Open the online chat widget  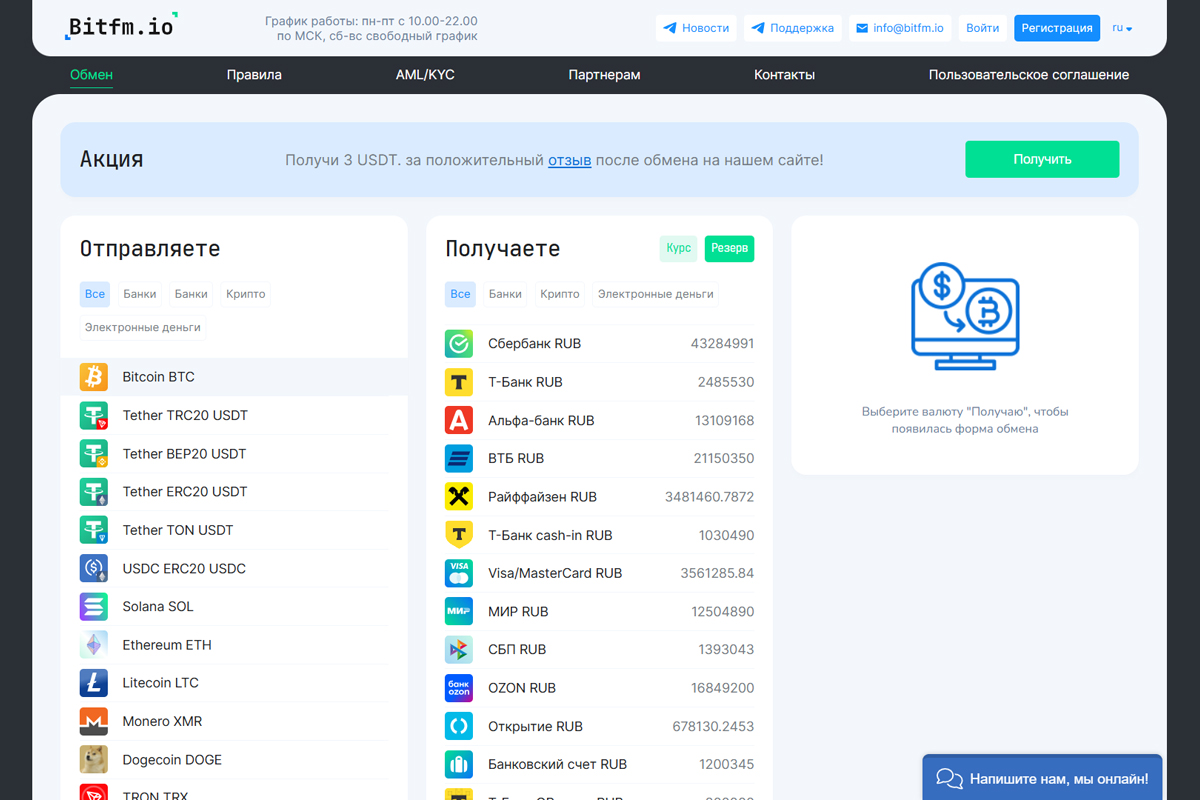pyautogui.click(x=1041, y=777)
